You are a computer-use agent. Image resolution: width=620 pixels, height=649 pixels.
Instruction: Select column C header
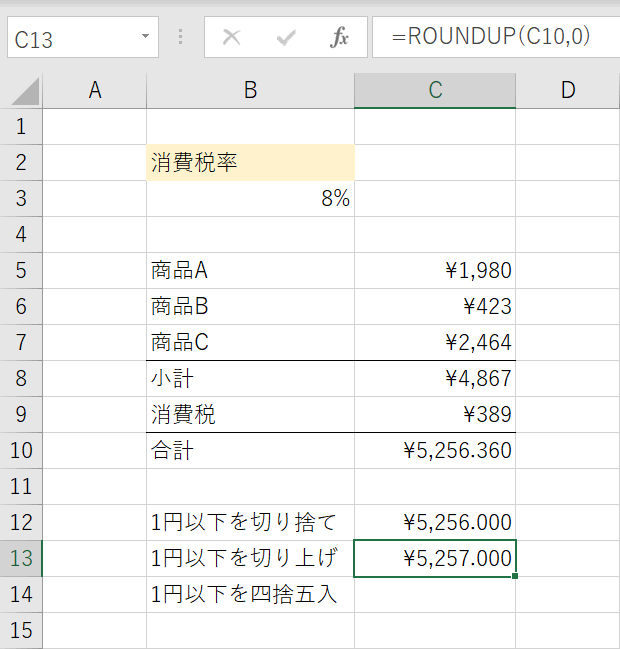435,91
